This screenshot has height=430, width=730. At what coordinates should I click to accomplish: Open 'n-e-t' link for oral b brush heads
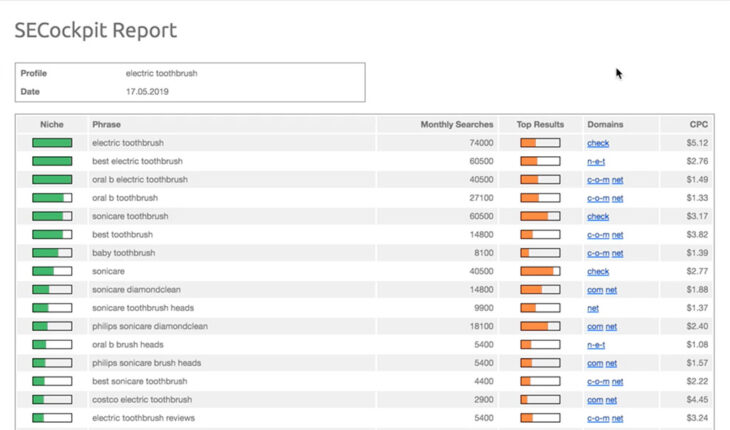tap(596, 345)
